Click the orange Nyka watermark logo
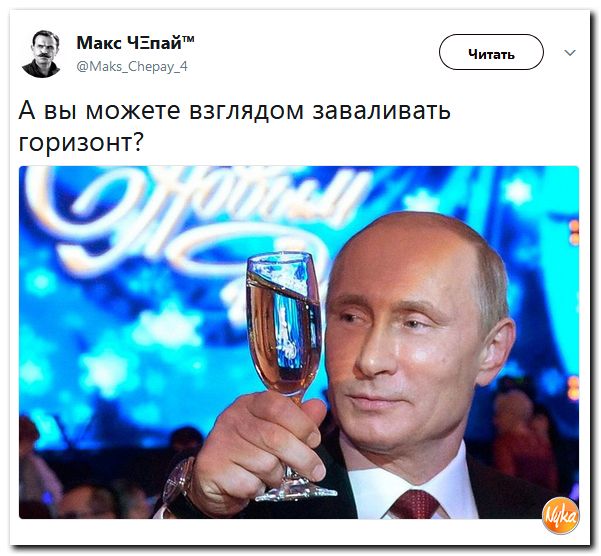Image resolution: width=601 pixels, height=556 pixels. point(560,515)
